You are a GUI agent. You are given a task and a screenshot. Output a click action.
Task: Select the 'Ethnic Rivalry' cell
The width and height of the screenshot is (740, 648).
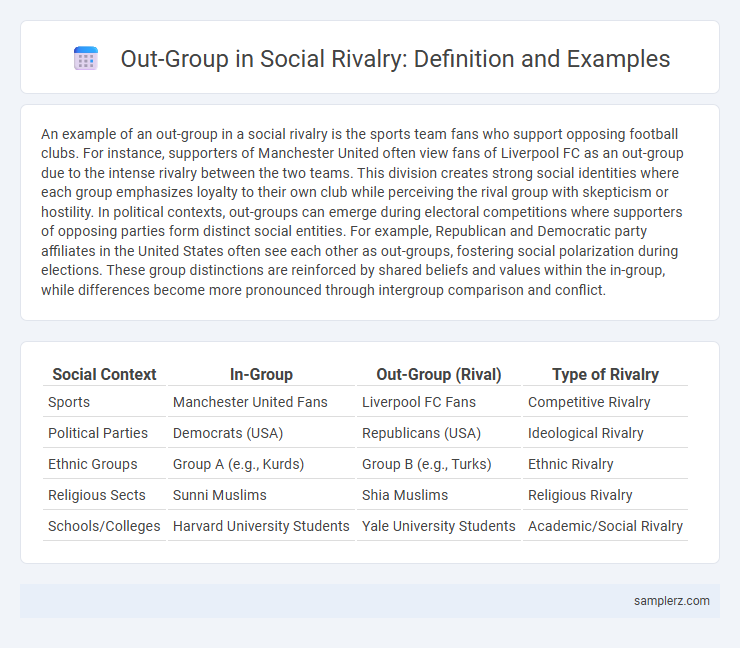tap(605, 464)
